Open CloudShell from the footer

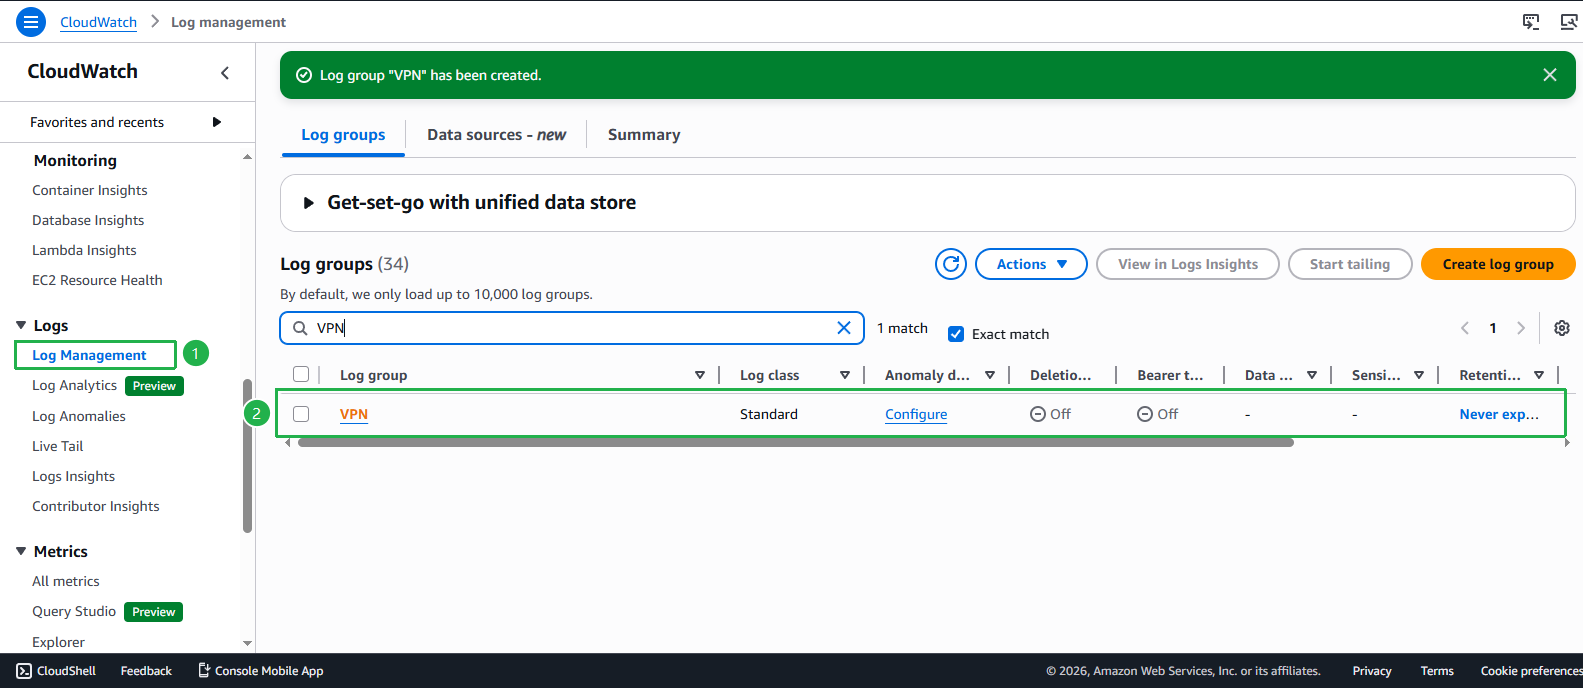[x=56, y=671]
